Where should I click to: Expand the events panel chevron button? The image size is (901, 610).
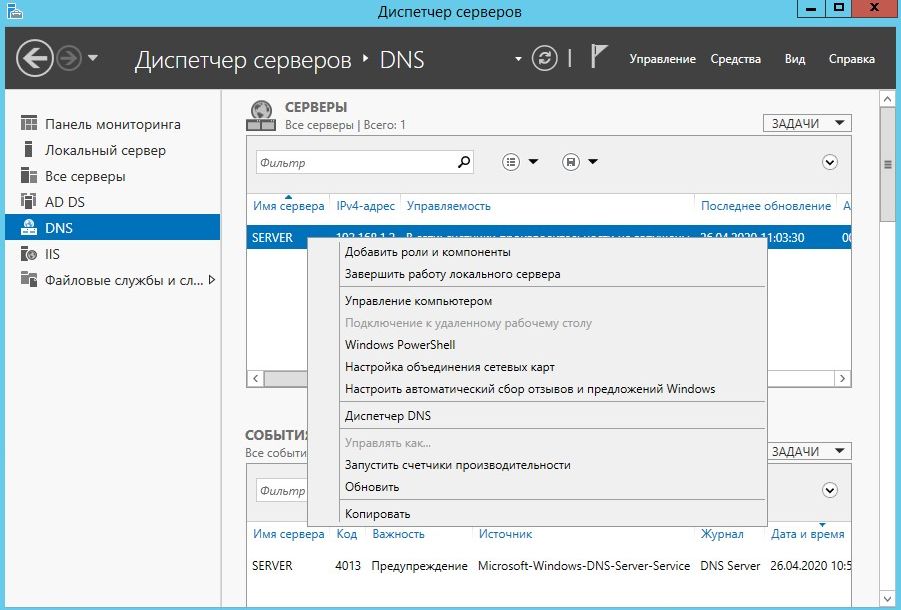[829, 490]
